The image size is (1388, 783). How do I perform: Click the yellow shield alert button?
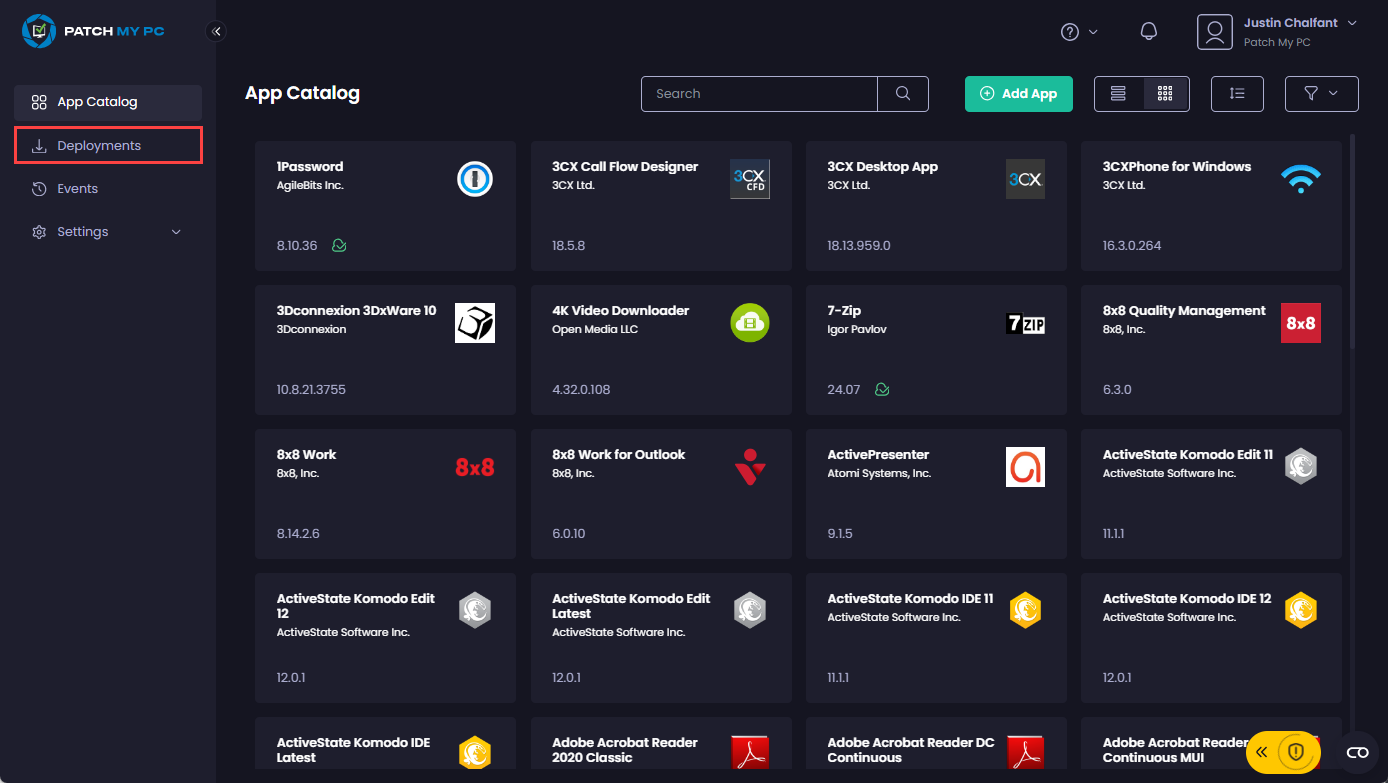pos(1296,751)
